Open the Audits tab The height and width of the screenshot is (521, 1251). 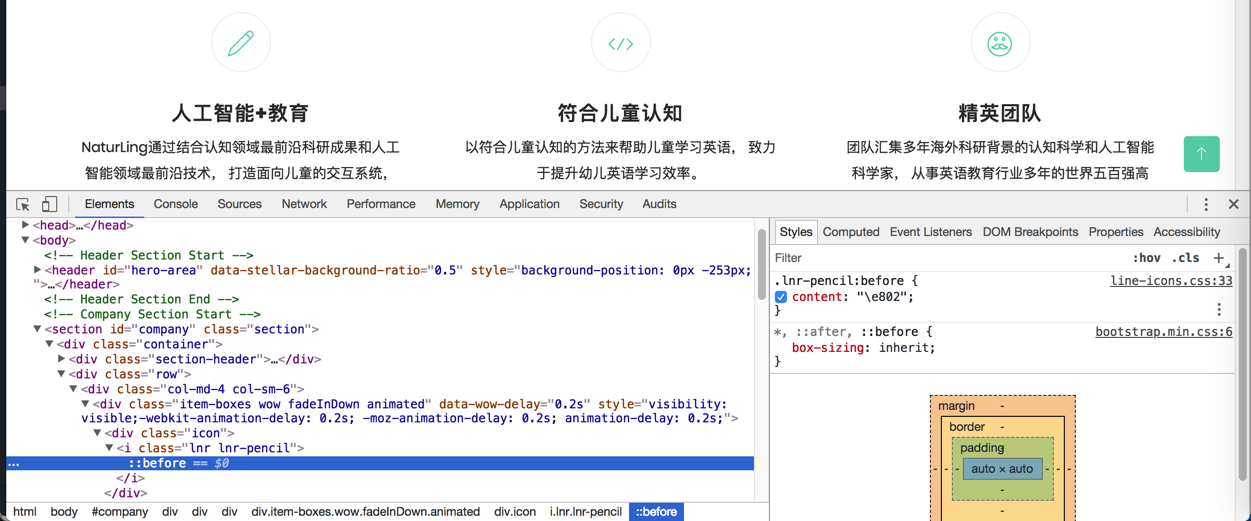tap(659, 204)
